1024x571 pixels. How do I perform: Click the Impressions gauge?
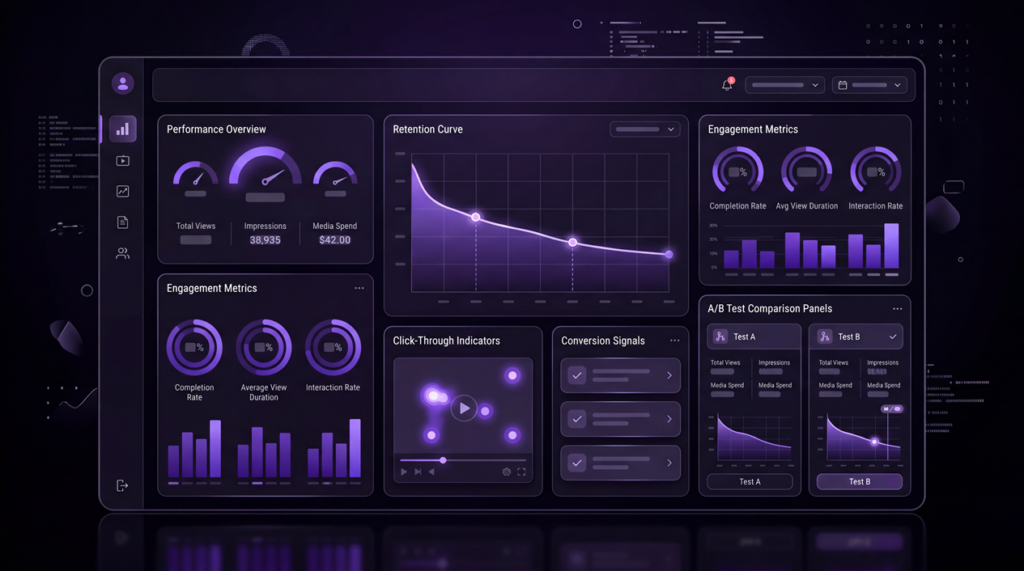(265, 167)
